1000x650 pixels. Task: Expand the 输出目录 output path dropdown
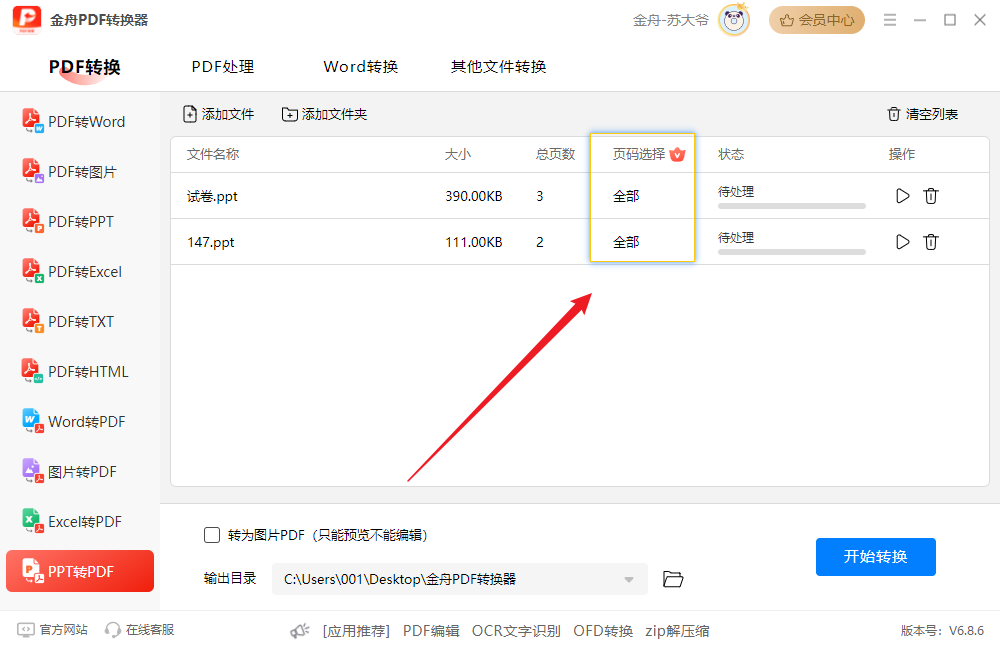tap(629, 579)
